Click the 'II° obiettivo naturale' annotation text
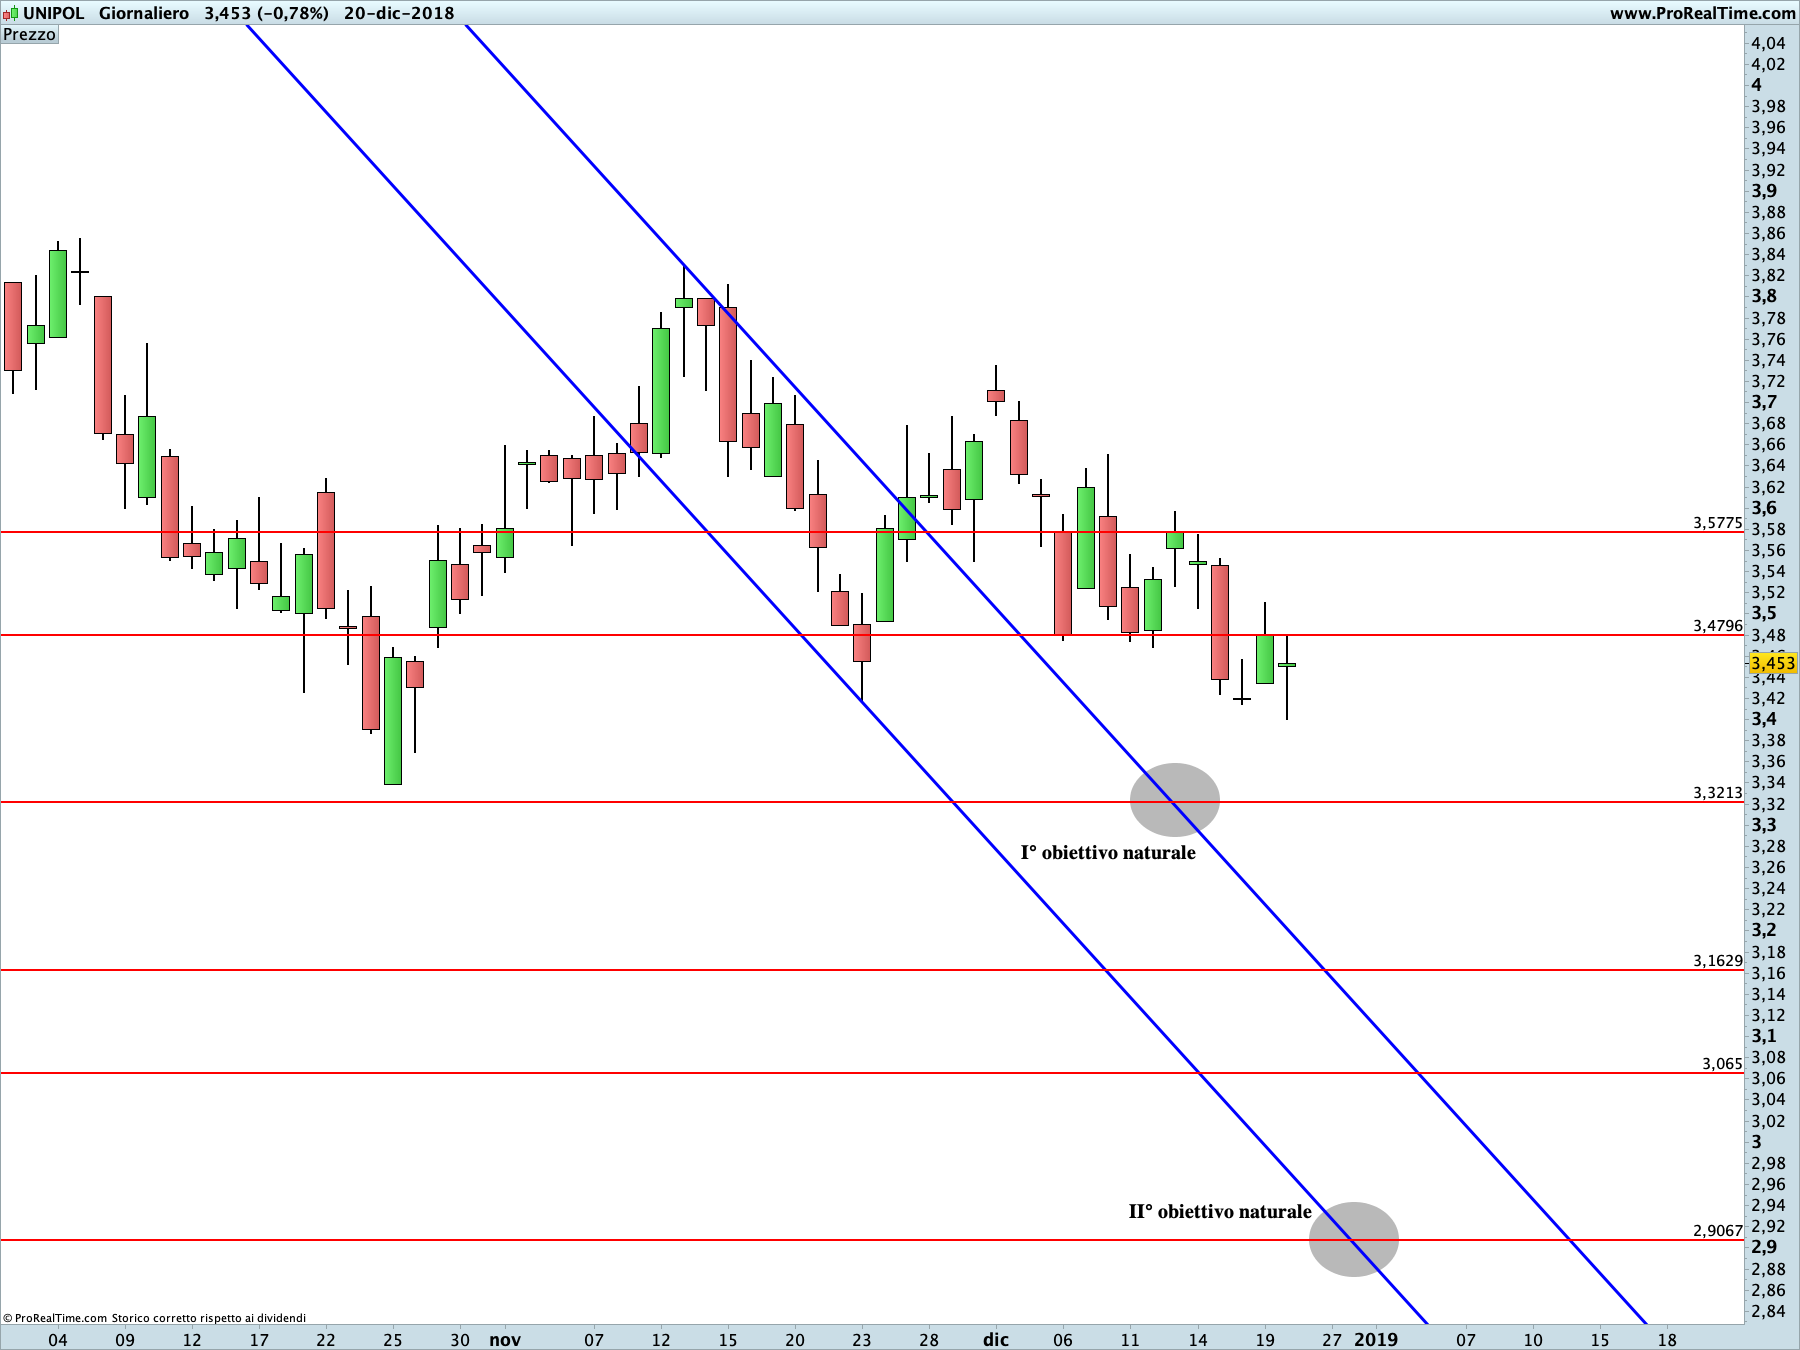 click(x=1220, y=1211)
